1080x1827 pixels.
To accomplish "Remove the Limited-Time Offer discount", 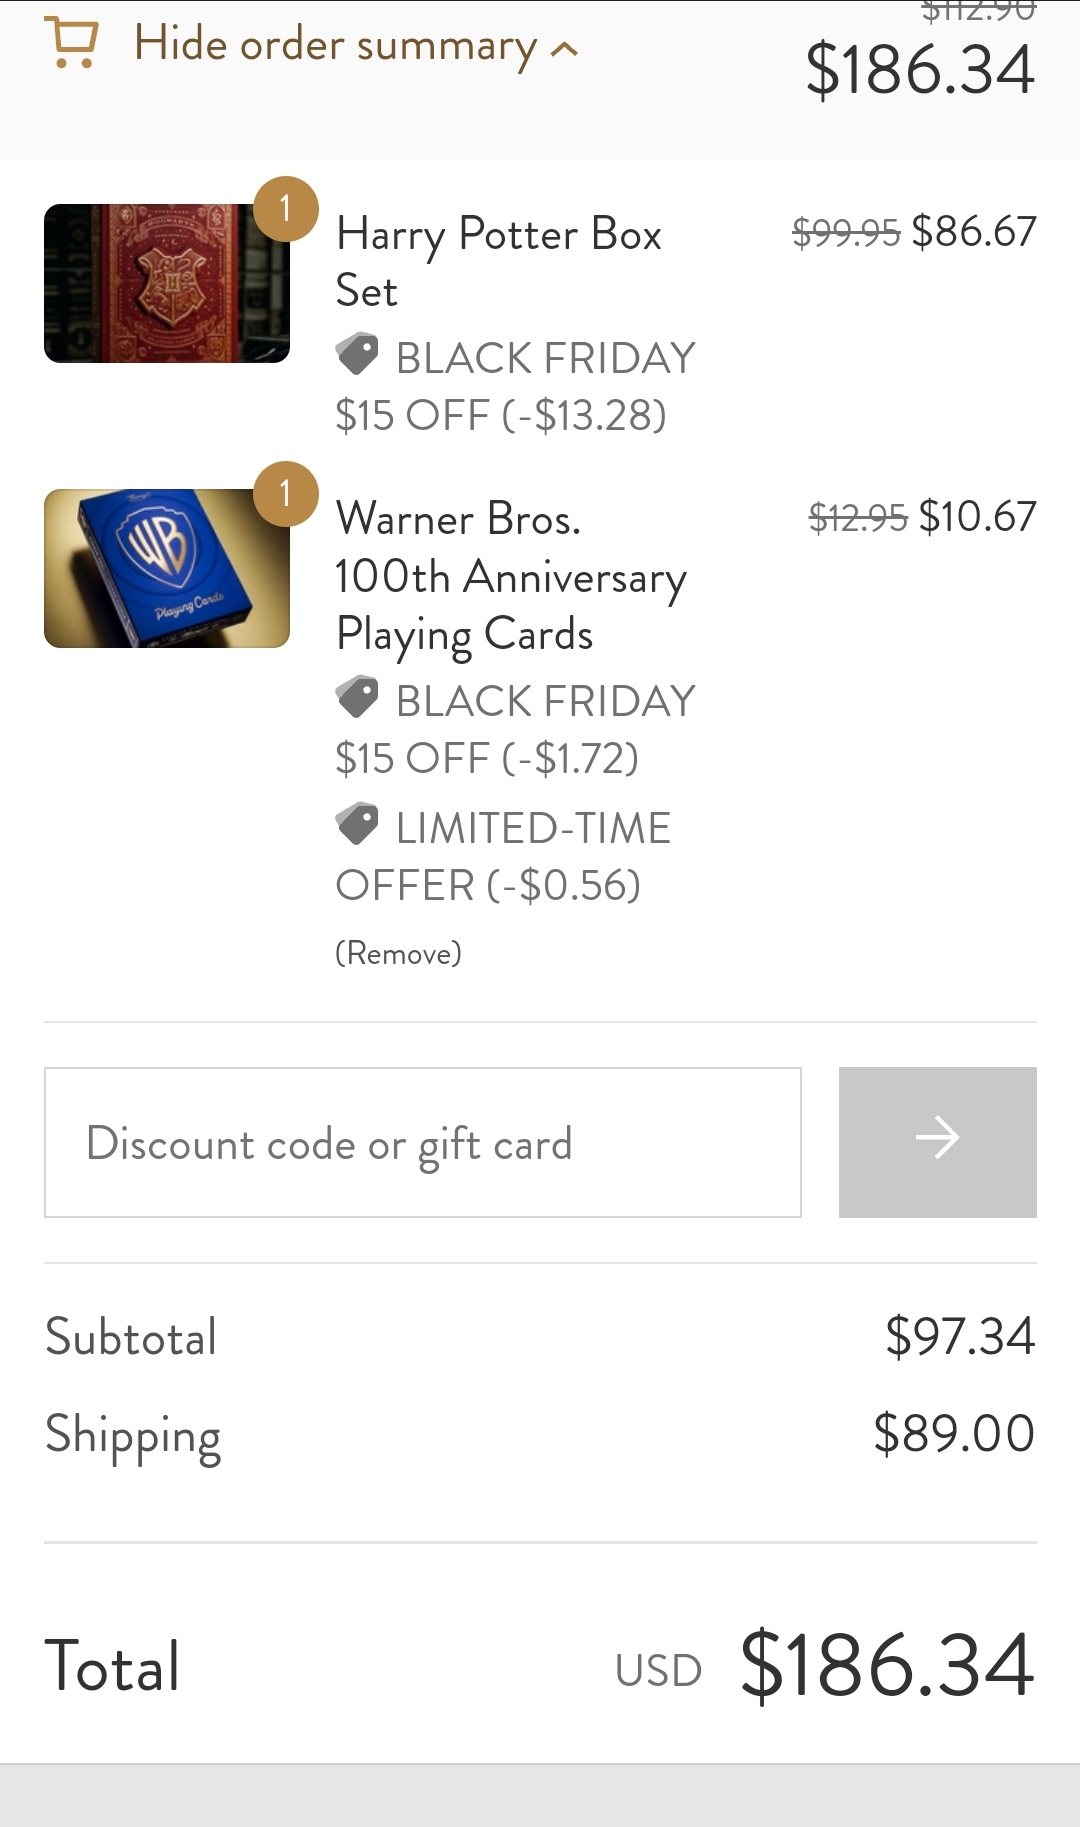I will click(x=398, y=954).
